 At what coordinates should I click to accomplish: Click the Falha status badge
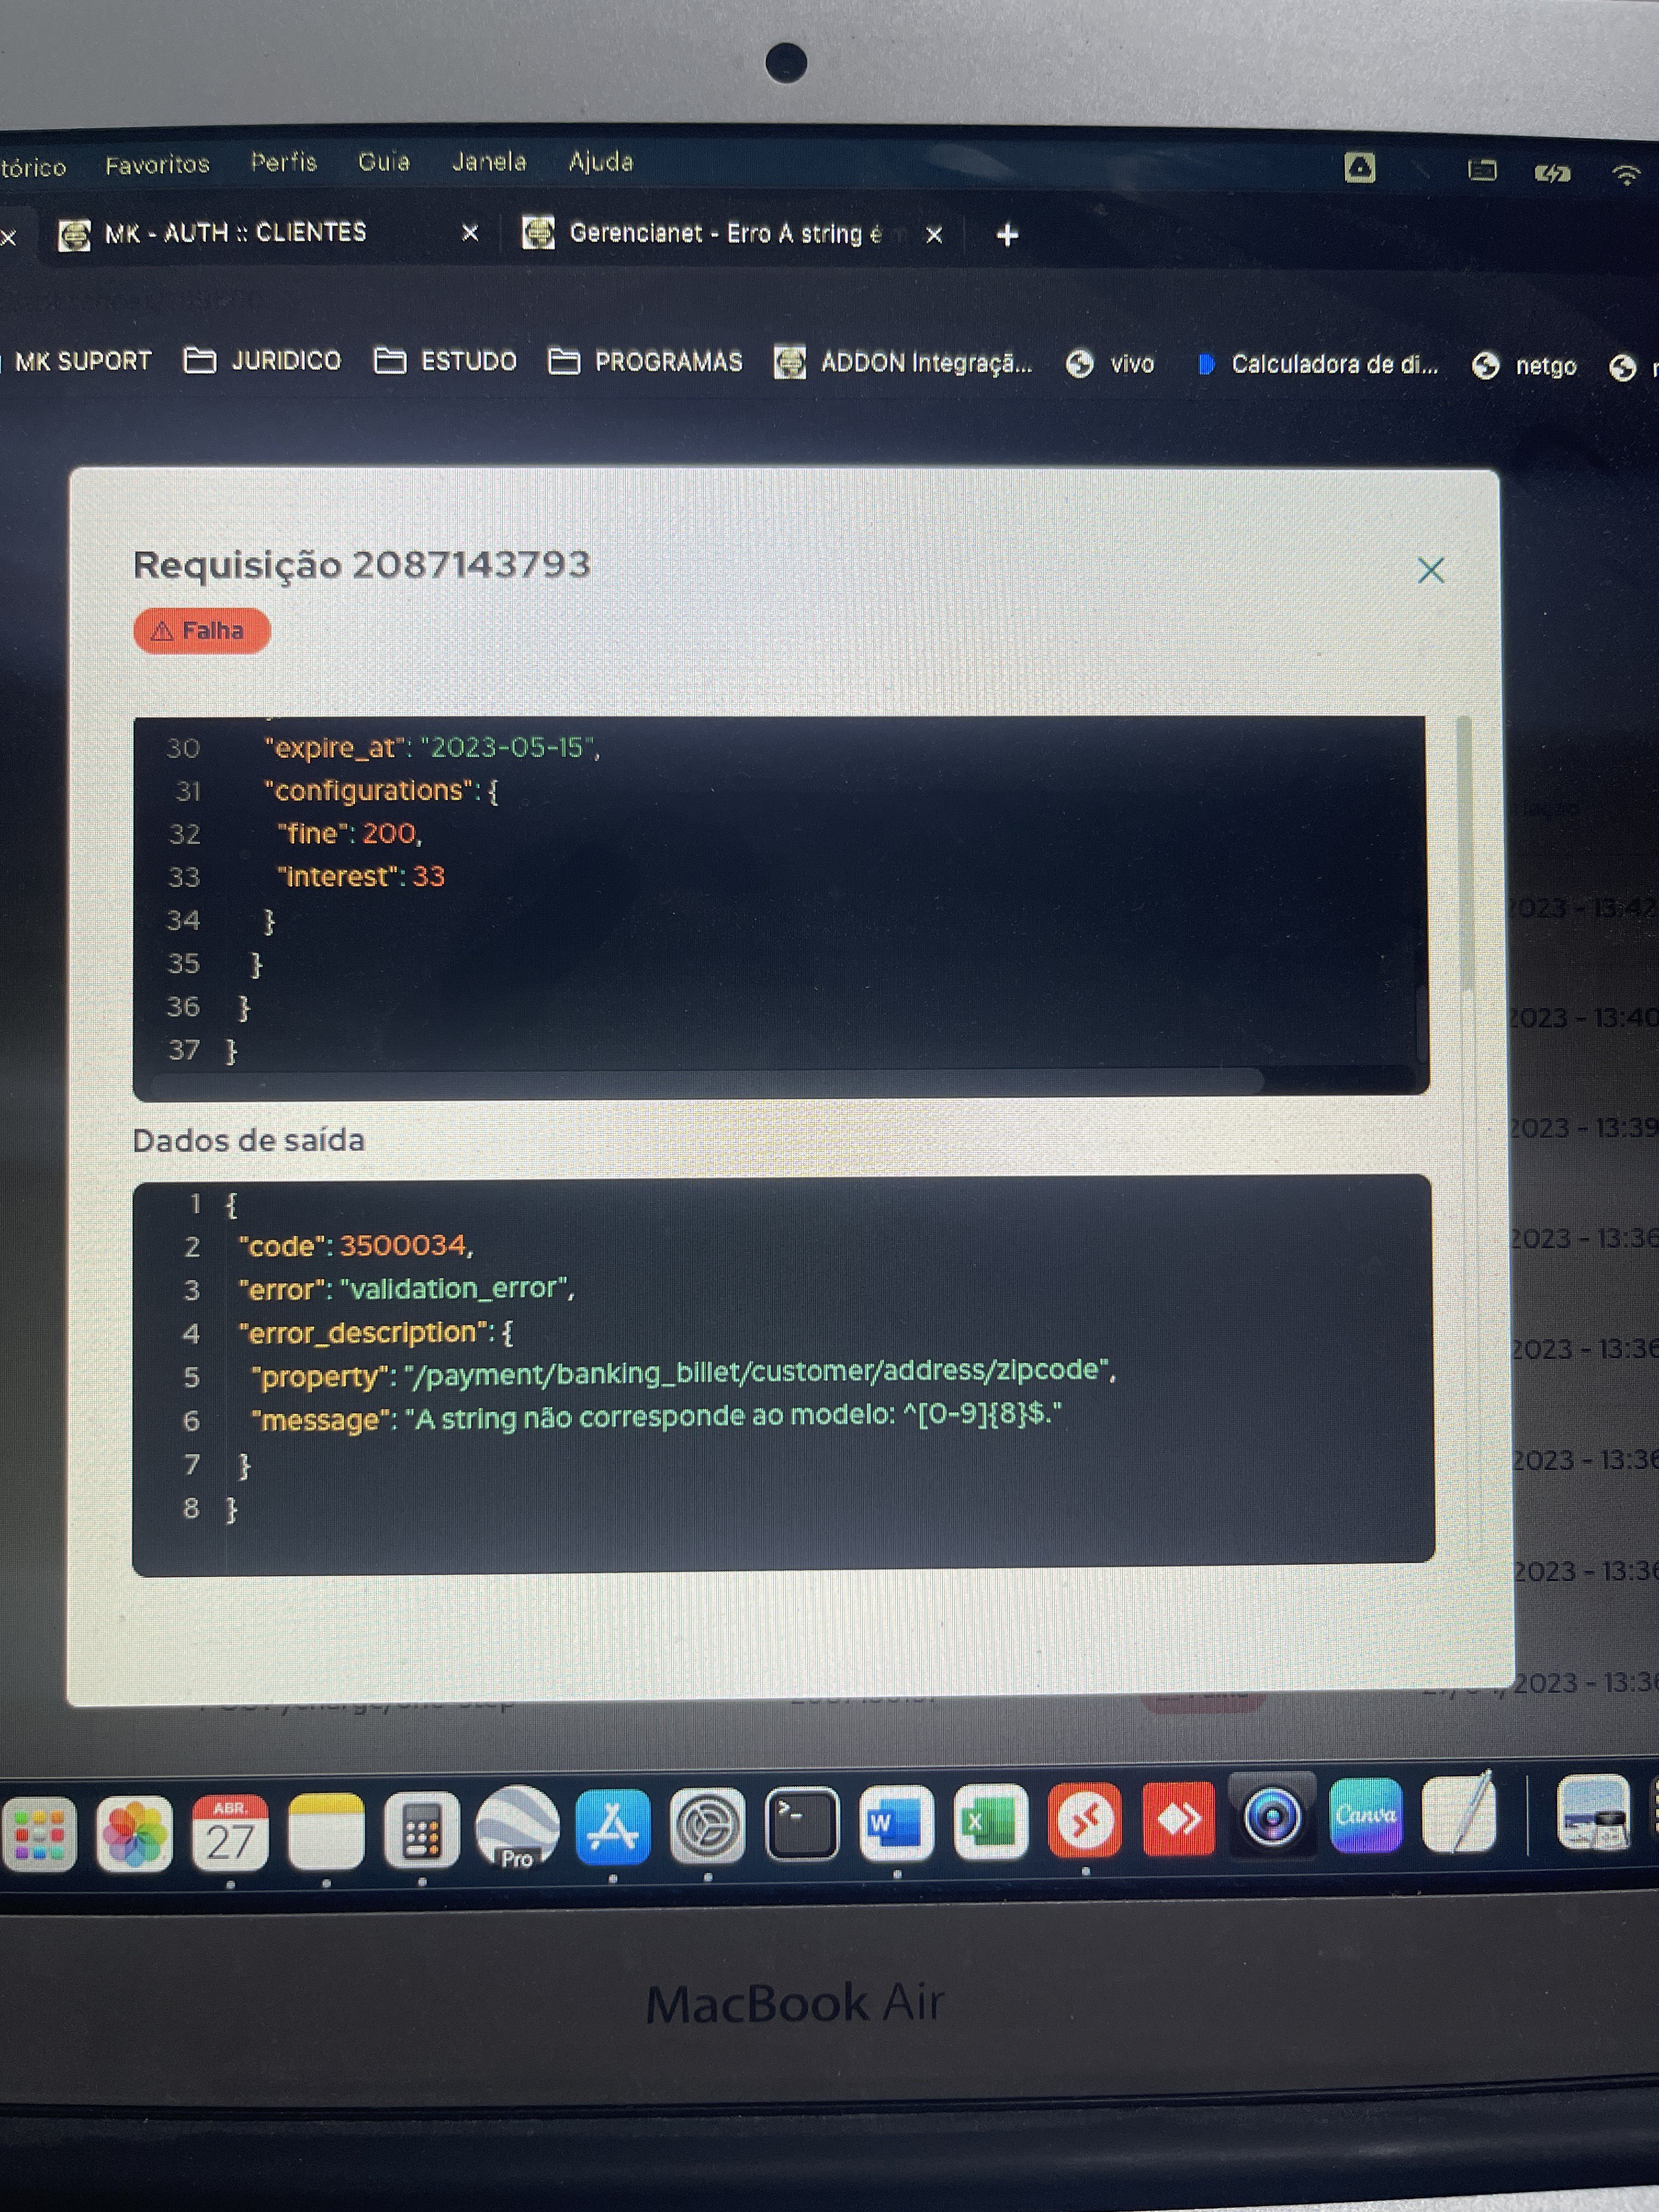[x=201, y=631]
